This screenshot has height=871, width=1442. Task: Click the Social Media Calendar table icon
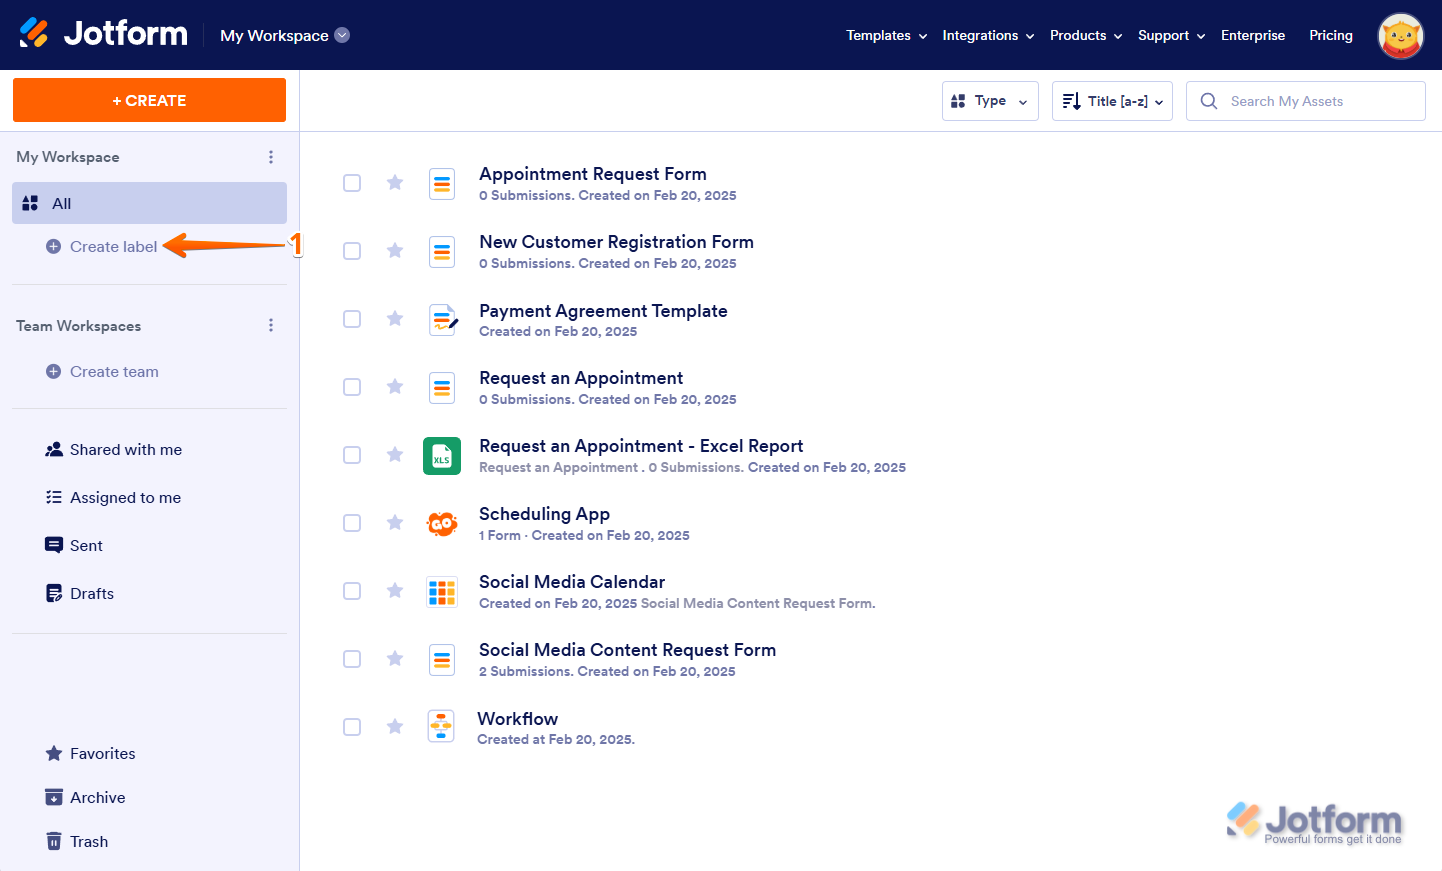pos(442,592)
